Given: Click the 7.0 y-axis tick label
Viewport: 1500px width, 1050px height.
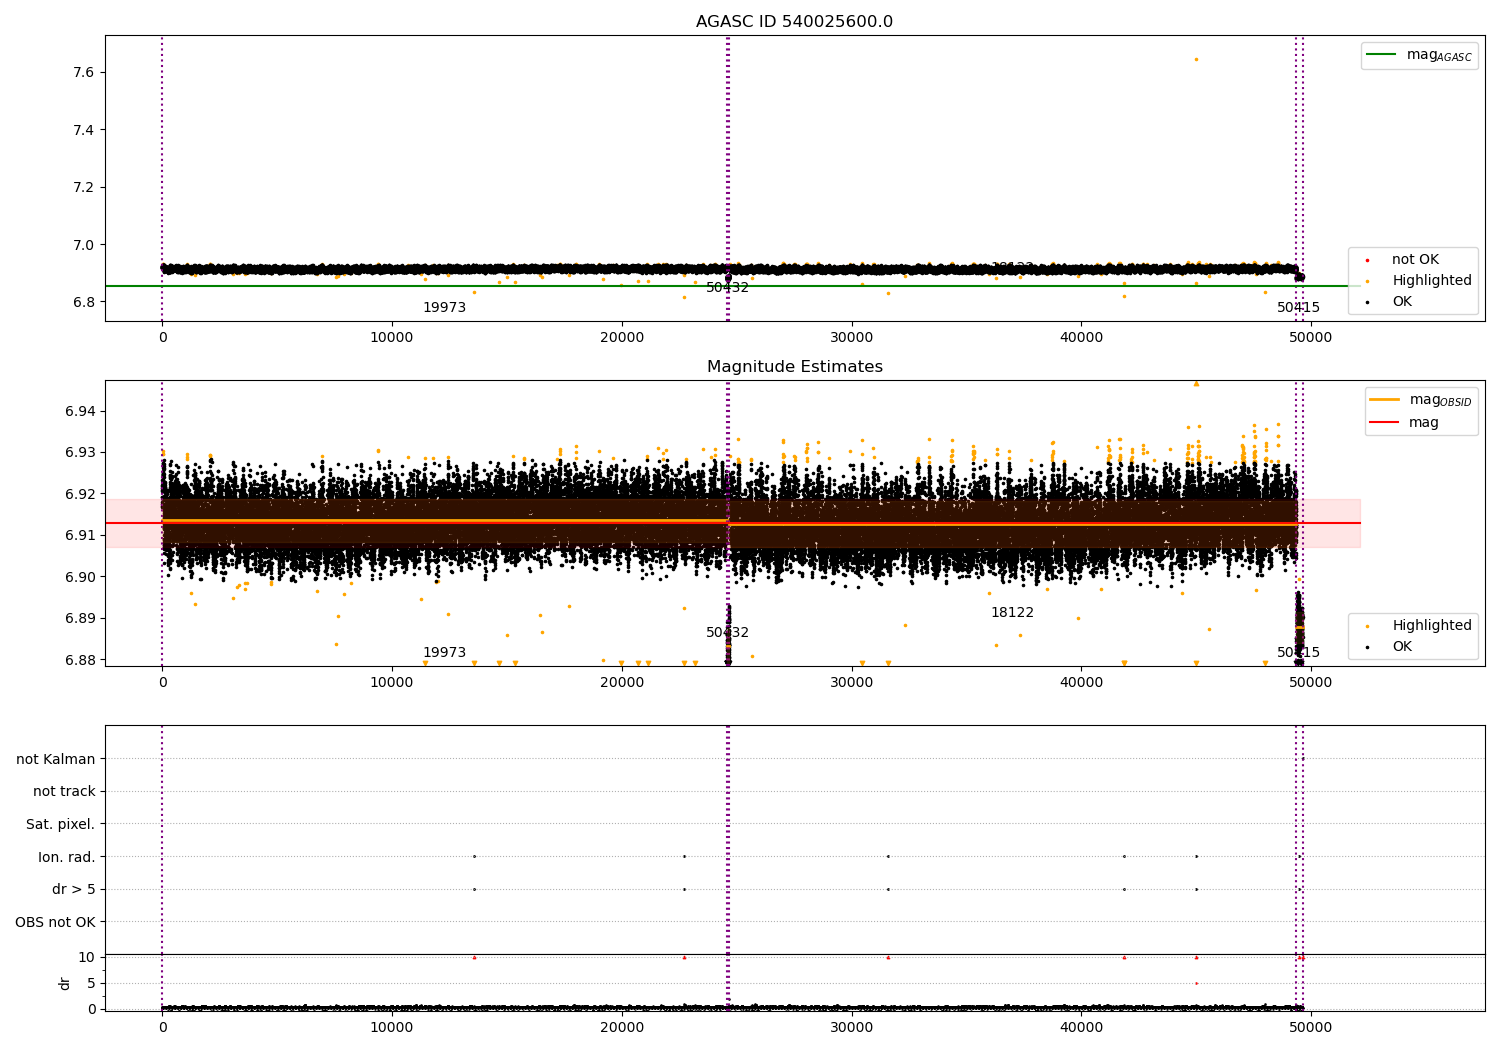Looking at the screenshot, I should click(x=84, y=245).
